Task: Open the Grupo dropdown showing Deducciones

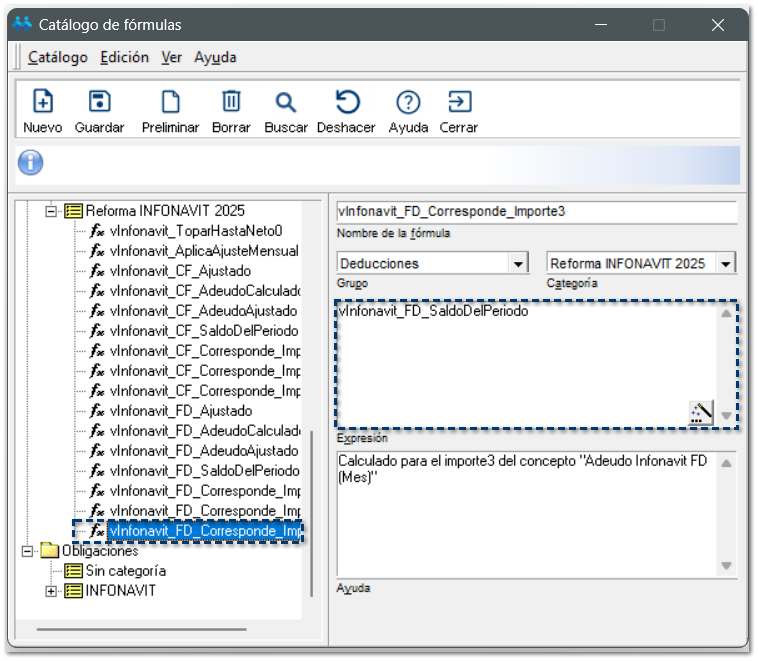Action: [x=518, y=264]
